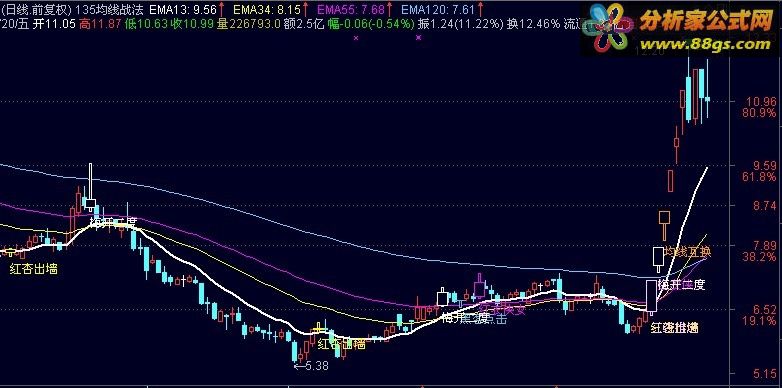The width and height of the screenshot is (782, 388).
Task: Select the EMA34: 8.15 readout
Action: pyautogui.click(x=267, y=9)
